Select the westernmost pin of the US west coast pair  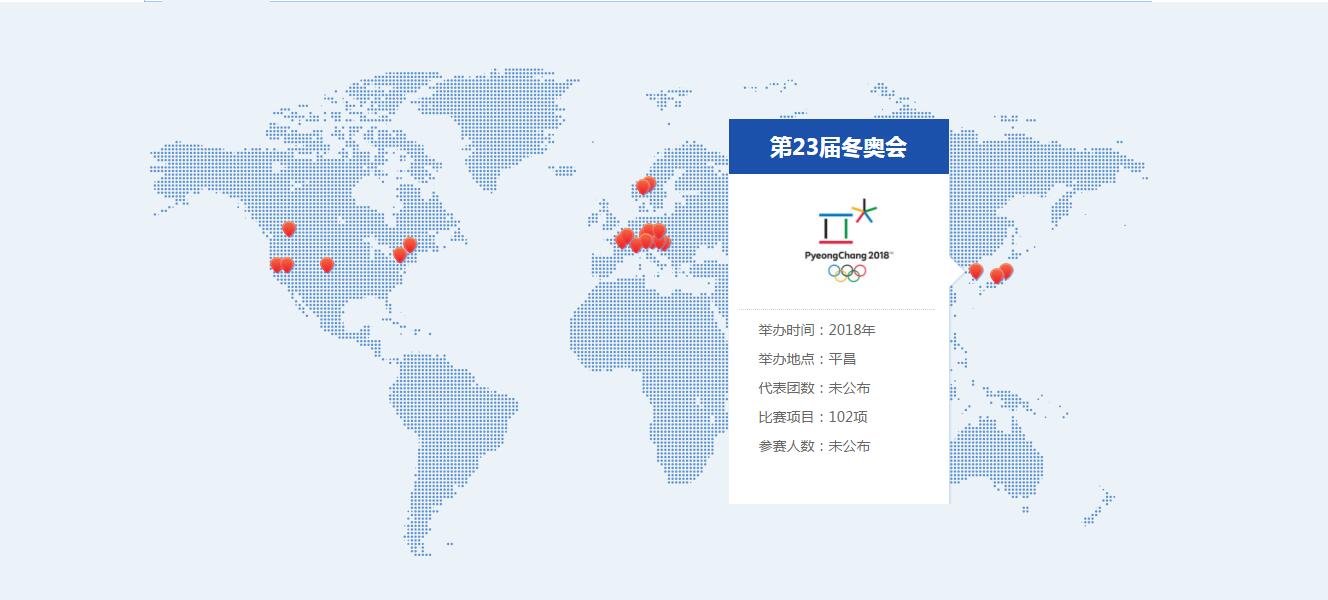[x=277, y=264]
